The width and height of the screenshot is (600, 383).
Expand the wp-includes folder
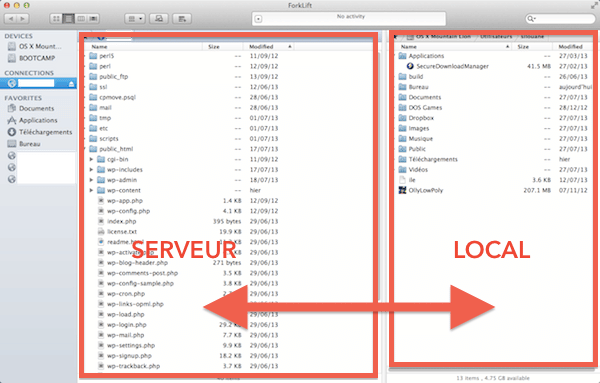[x=91, y=169]
